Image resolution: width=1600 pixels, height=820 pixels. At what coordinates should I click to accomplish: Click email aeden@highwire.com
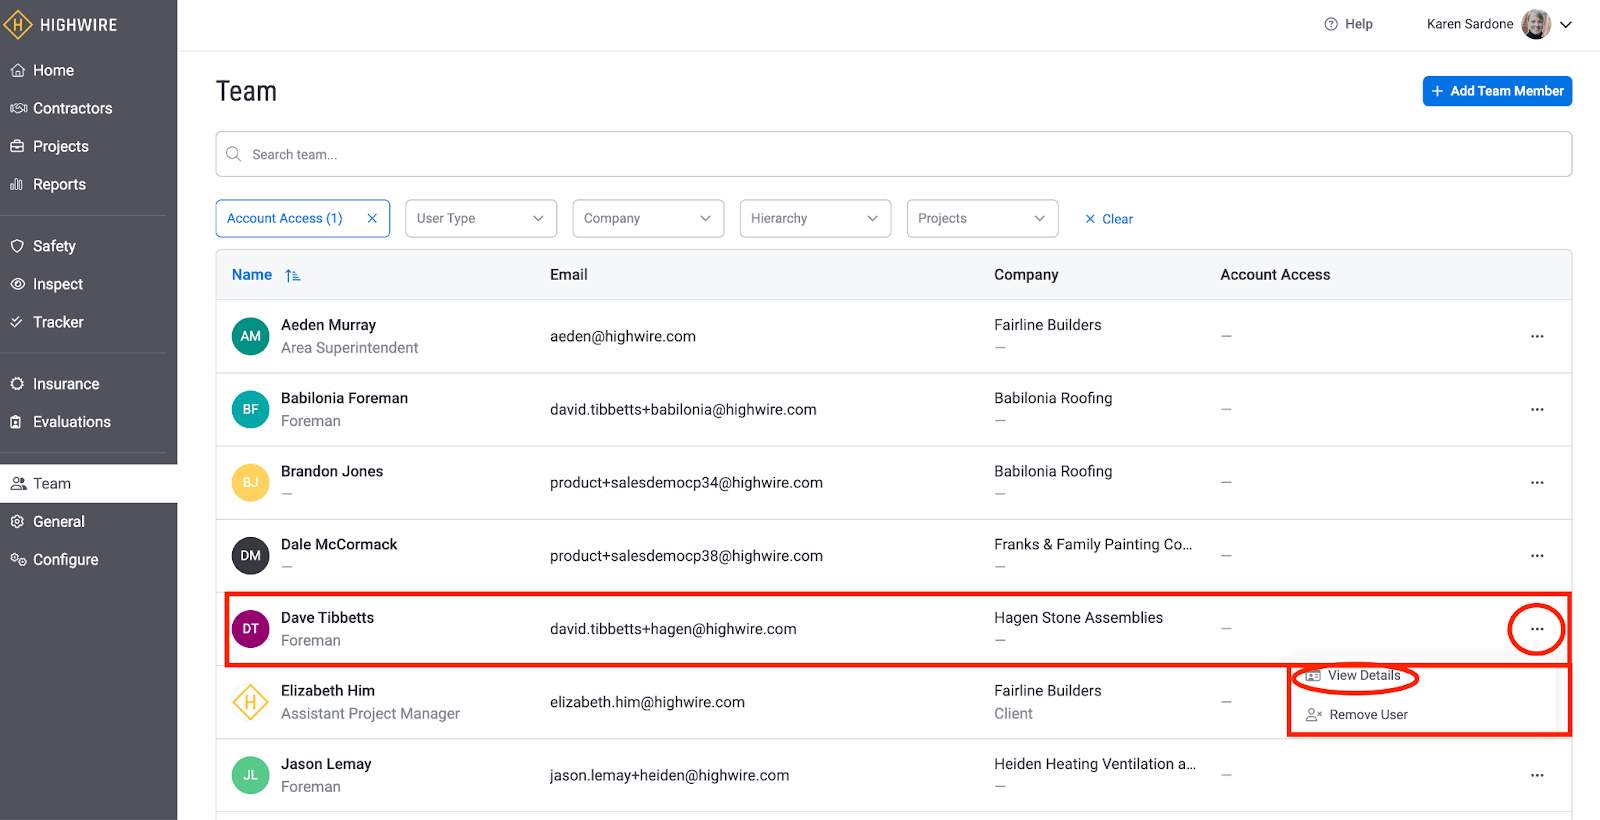(623, 336)
